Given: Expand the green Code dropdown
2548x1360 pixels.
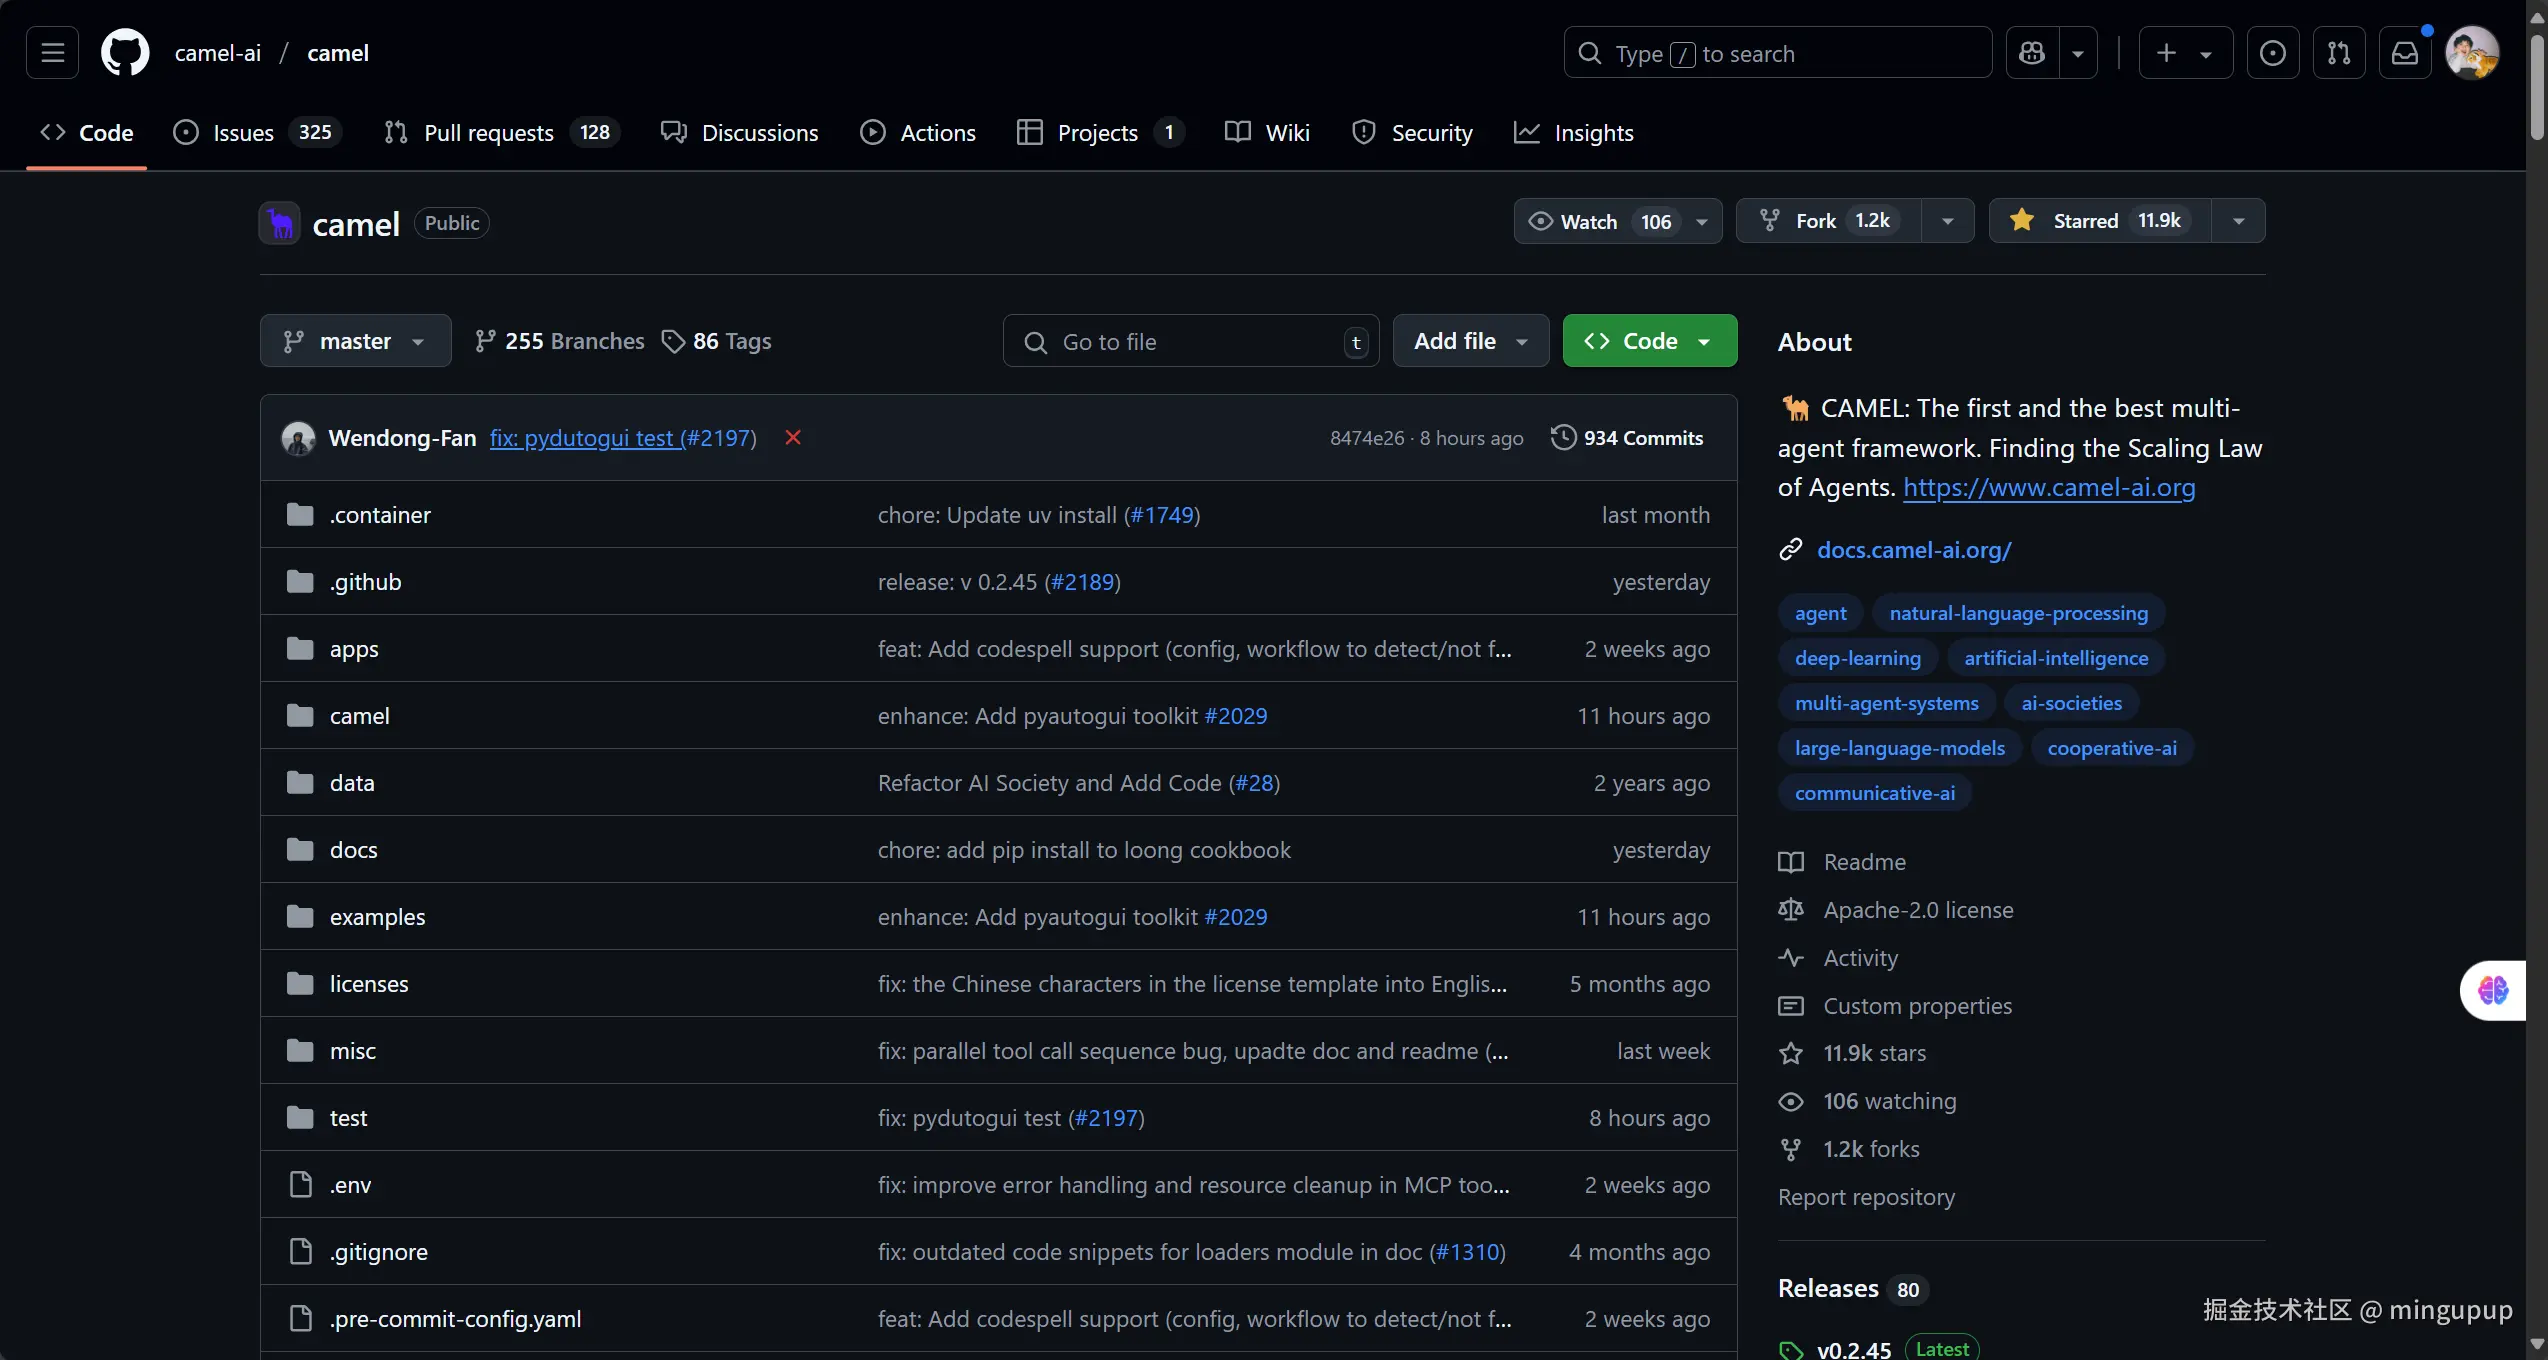Looking at the screenshot, I should pos(1649,341).
